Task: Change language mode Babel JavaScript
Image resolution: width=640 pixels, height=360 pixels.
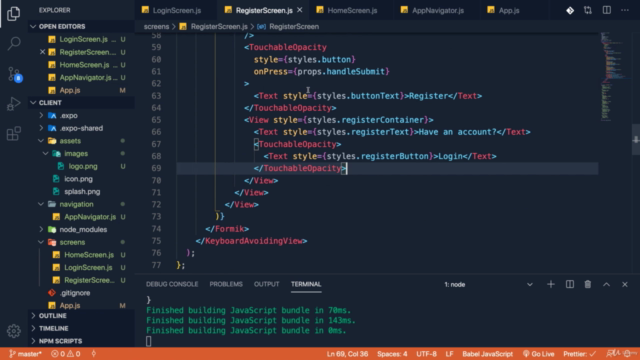Action: pos(487,354)
